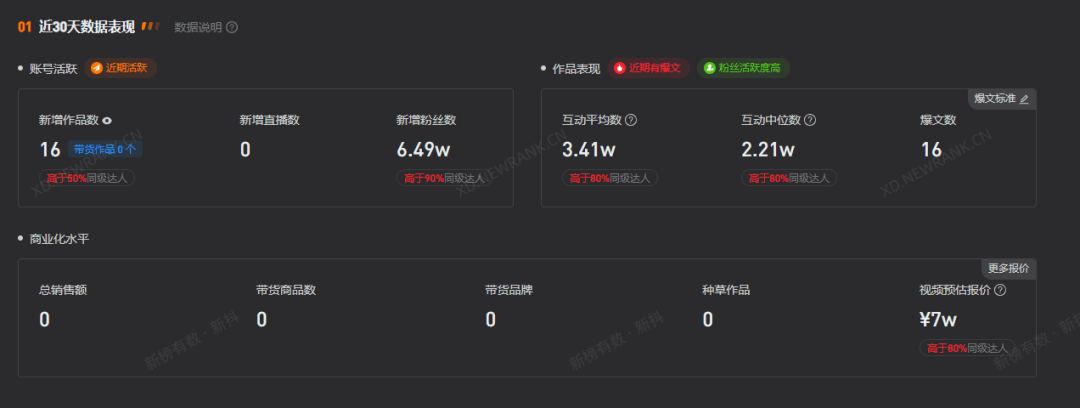Click the 高于90%同级达人 tag under 新增粉丝数
The image size is (1080, 408).
point(441,178)
